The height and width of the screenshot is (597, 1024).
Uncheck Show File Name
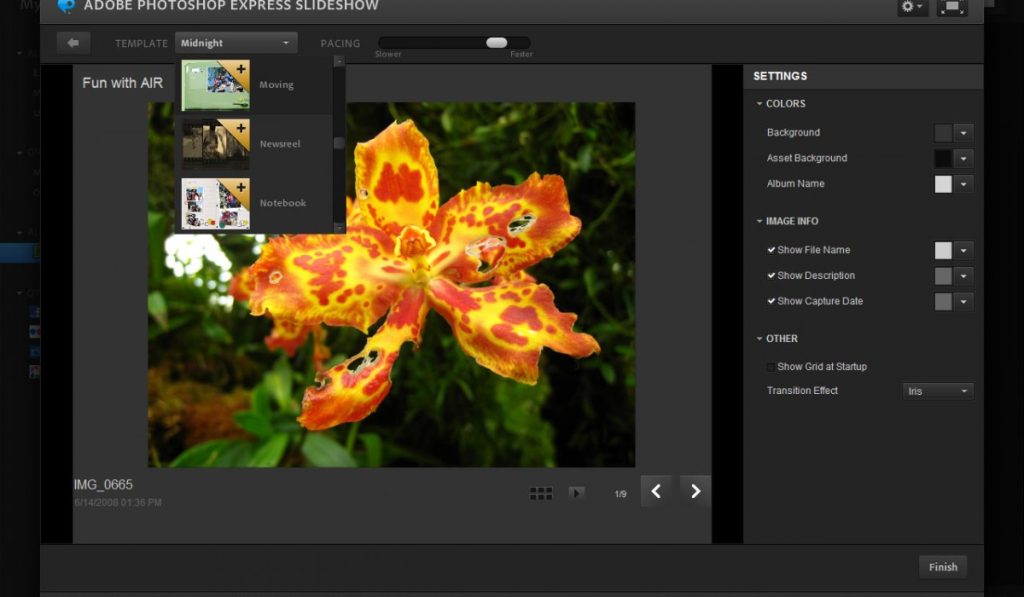771,250
